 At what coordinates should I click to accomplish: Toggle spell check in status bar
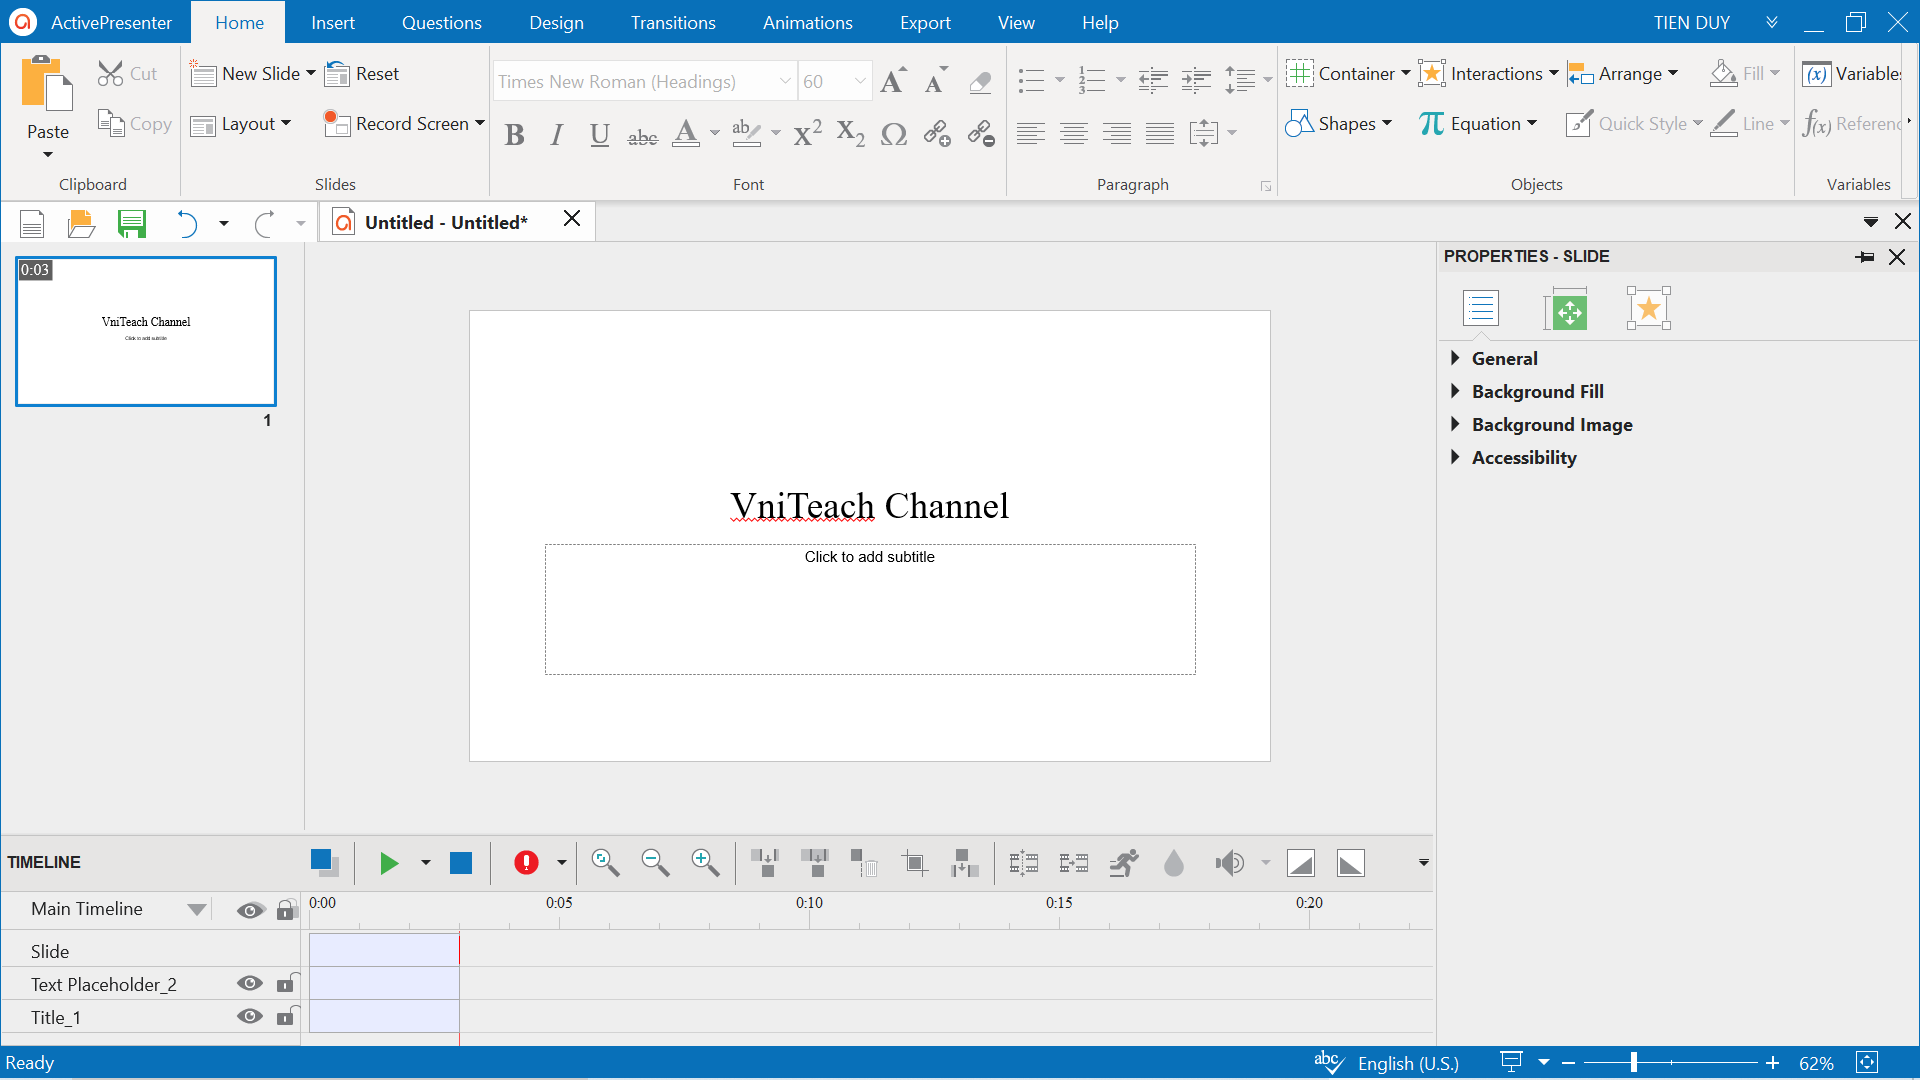(x=1329, y=1062)
